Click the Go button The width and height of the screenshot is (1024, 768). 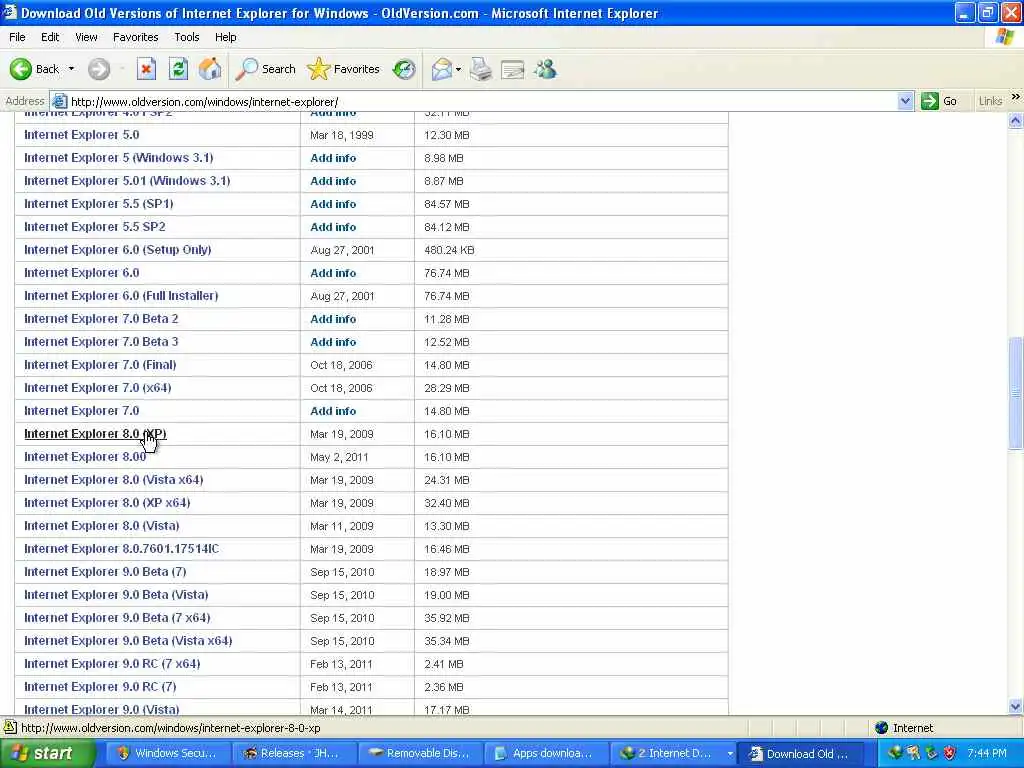[939, 101]
